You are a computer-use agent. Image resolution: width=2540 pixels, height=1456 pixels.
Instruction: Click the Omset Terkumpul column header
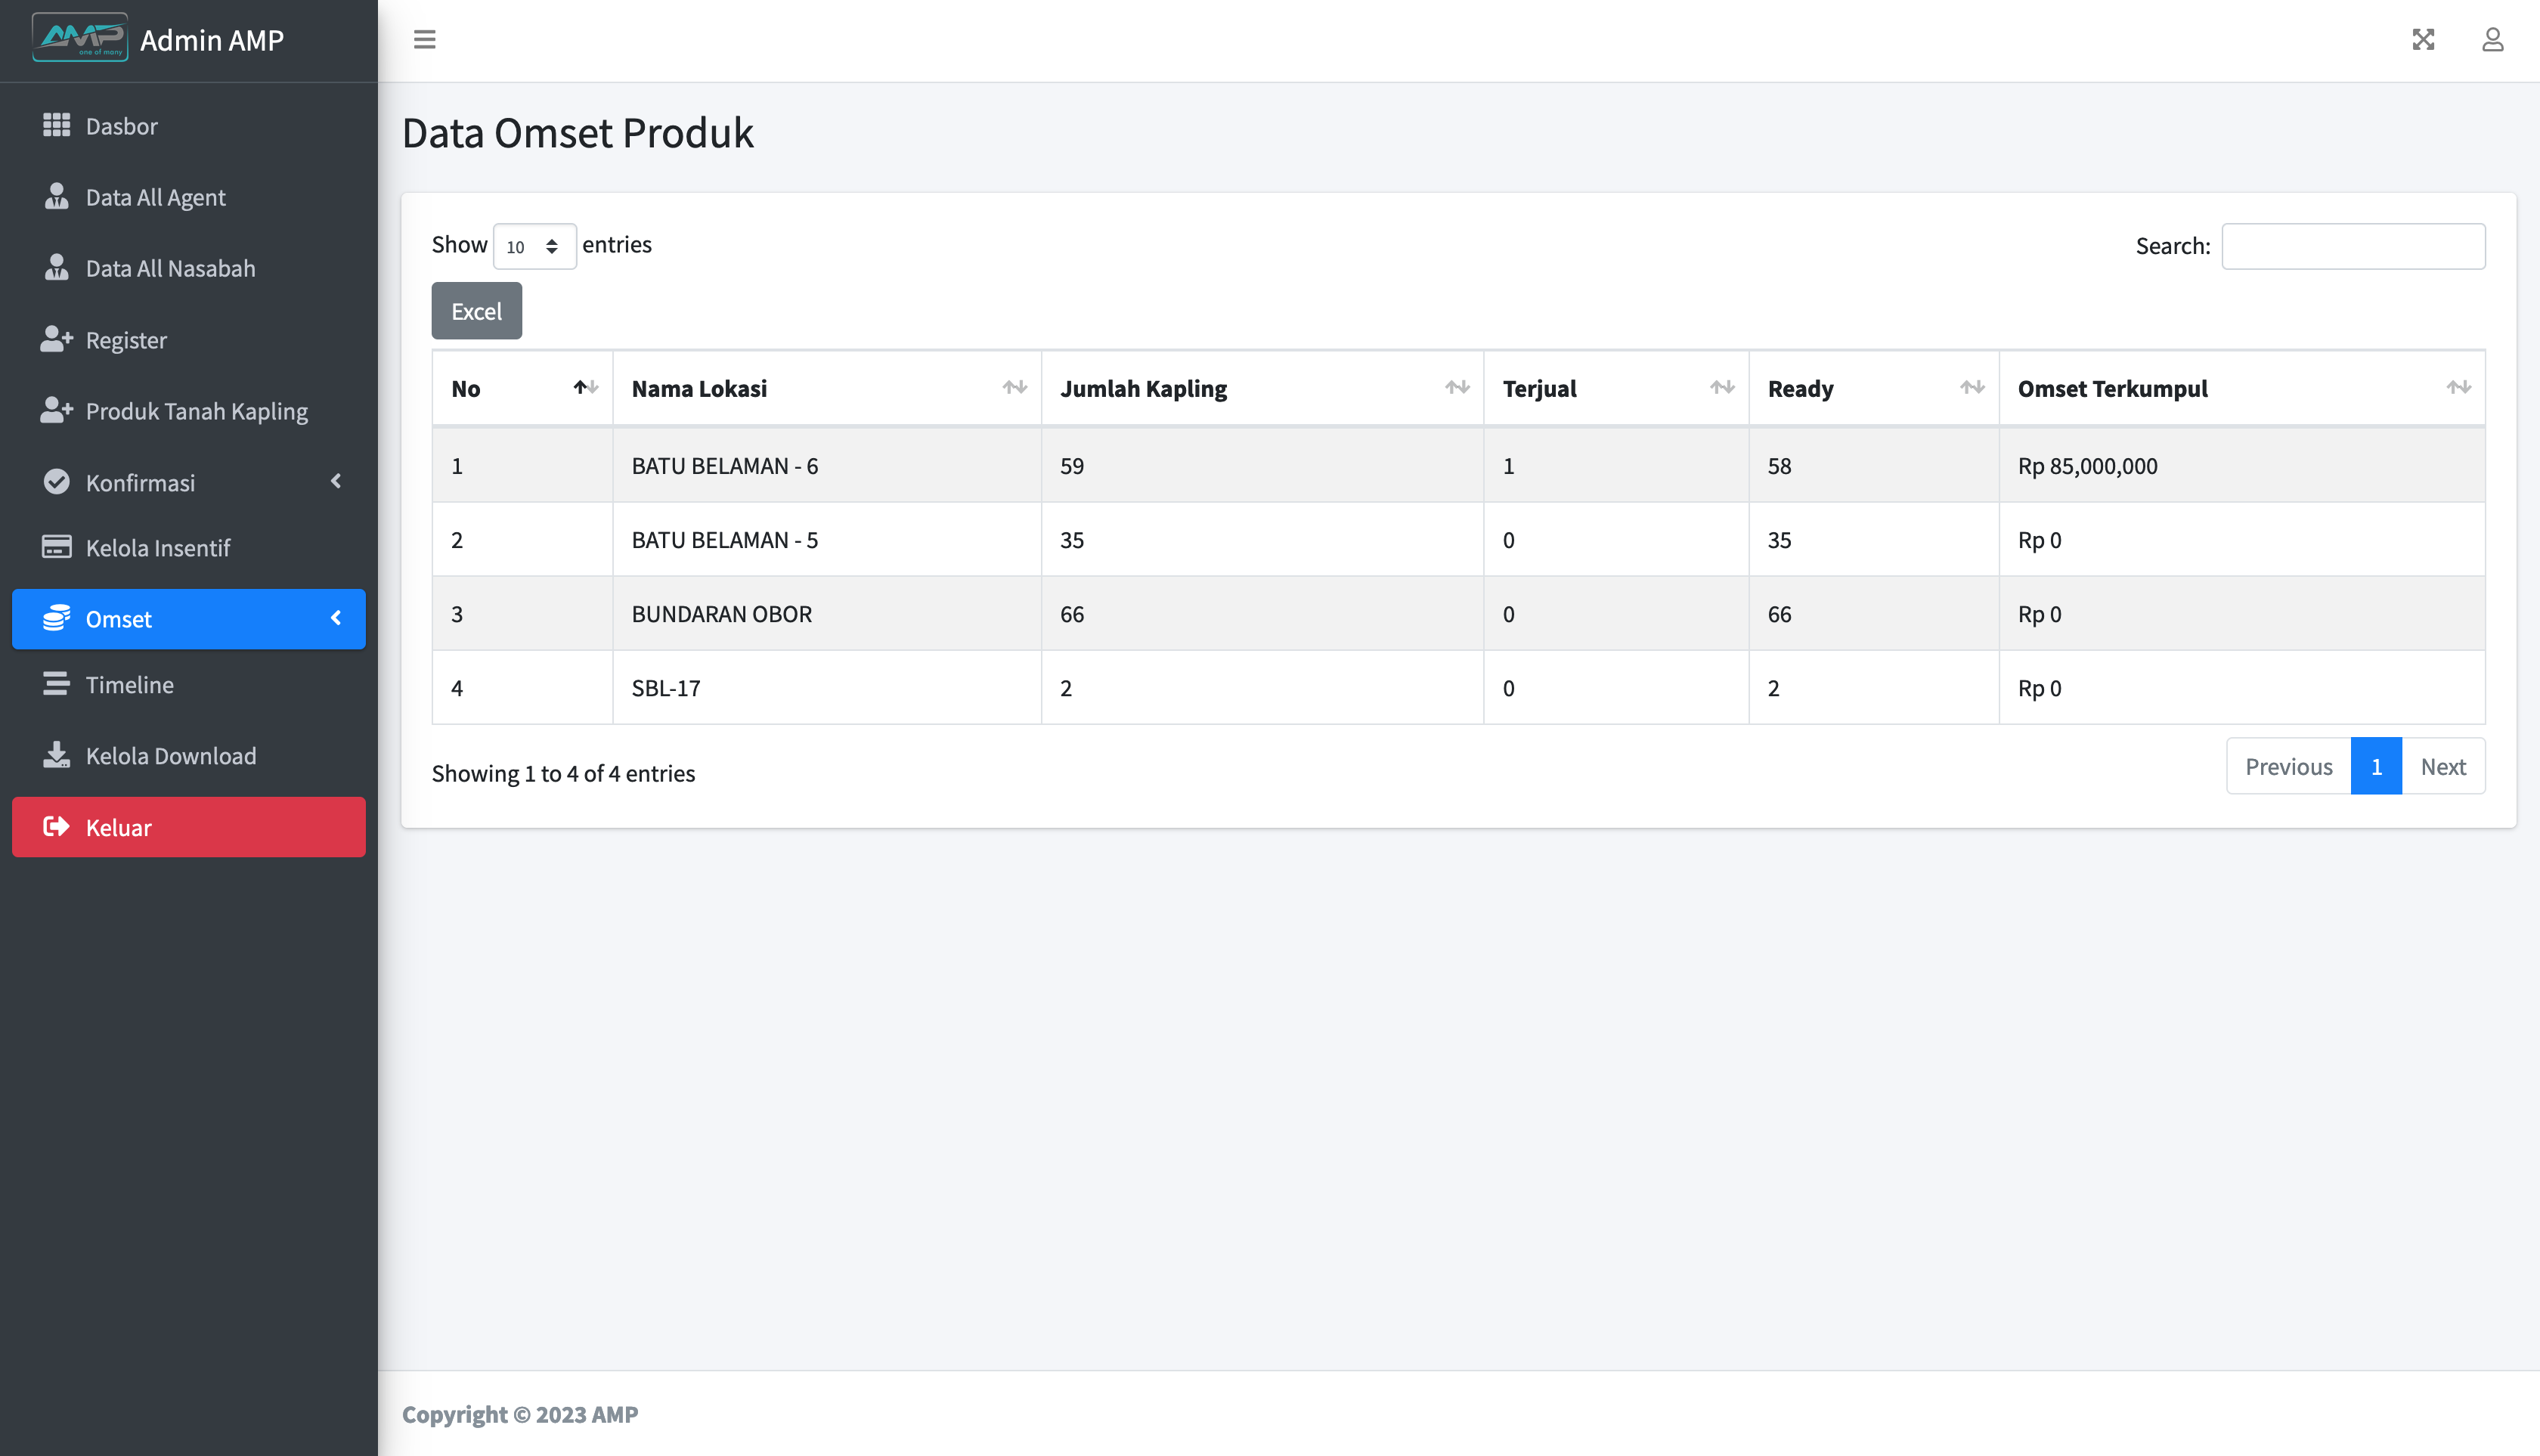coord(2242,388)
